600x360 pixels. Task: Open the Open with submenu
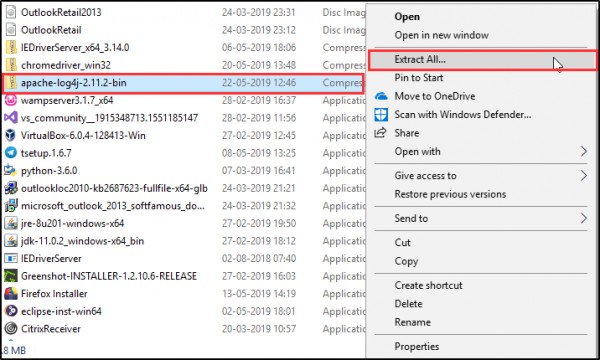tap(417, 151)
